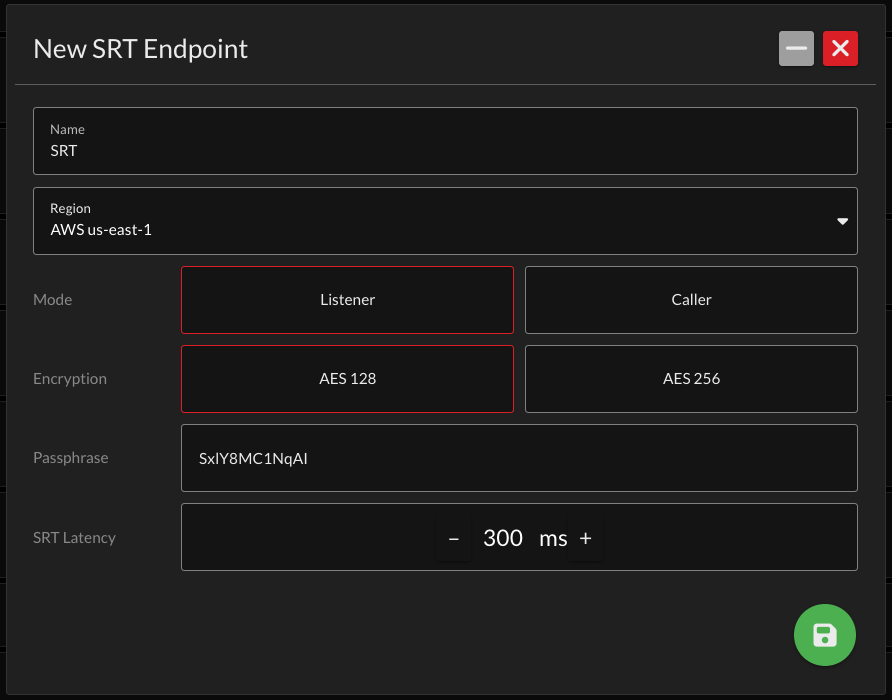The image size is (892, 700).
Task: Enable AES 128 encryption
Action: tap(347, 378)
